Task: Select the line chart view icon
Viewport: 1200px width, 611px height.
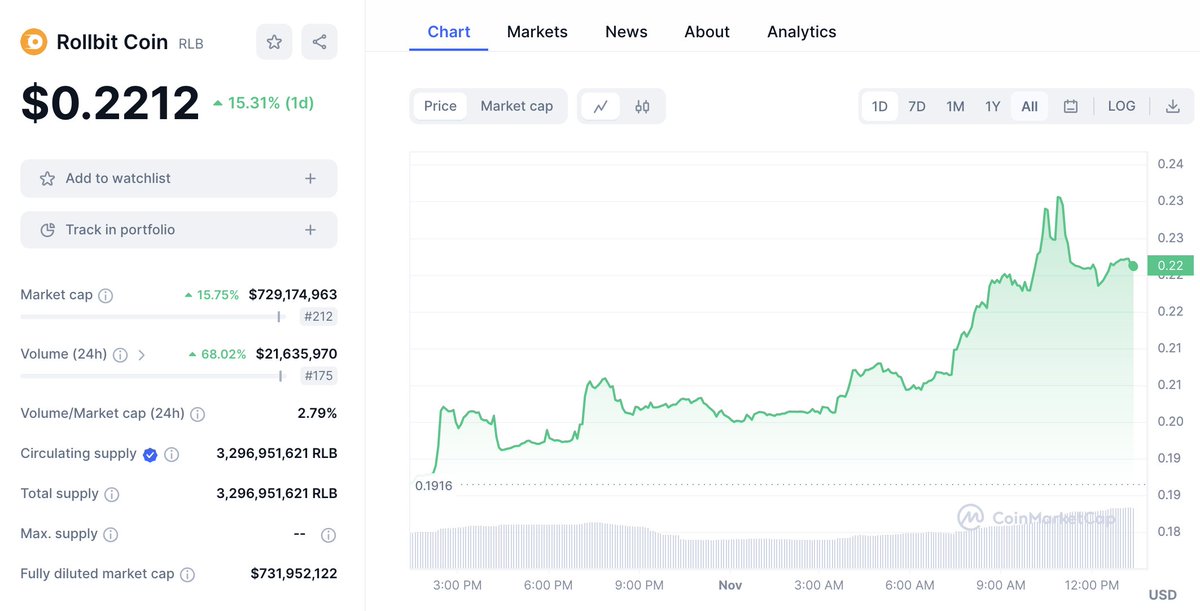Action: coord(600,106)
